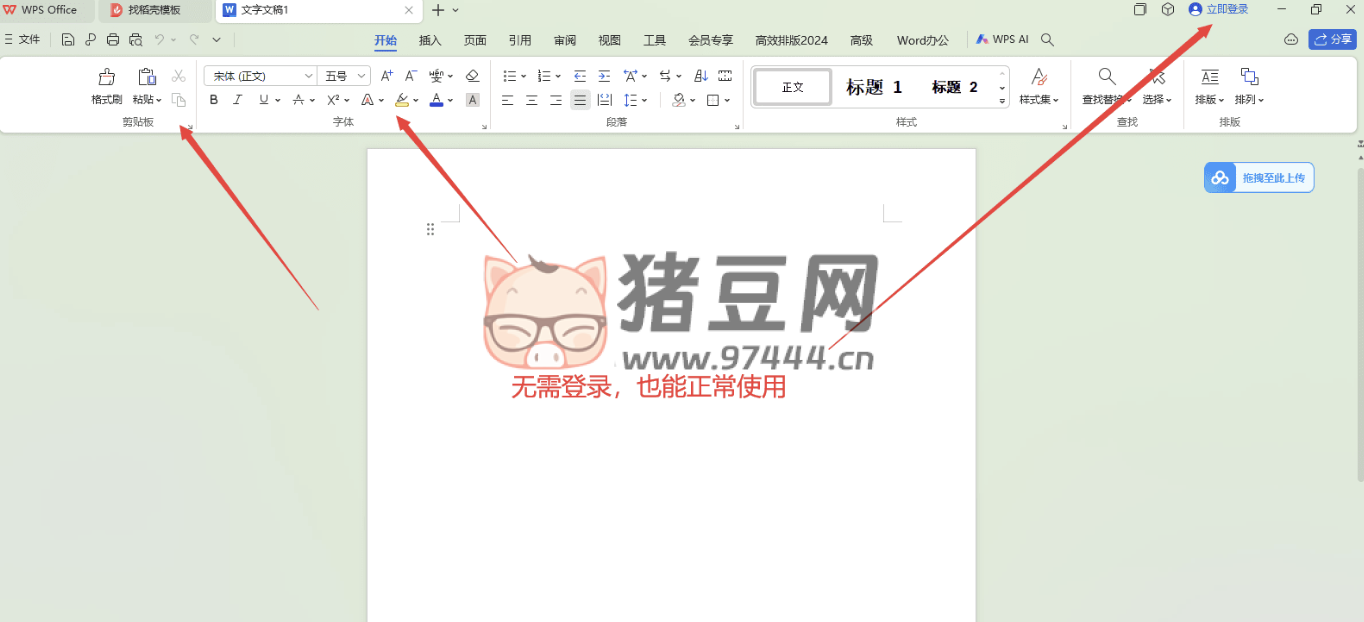Click the Find and Replace magnifier icon
The height and width of the screenshot is (622, 1364).
coord(1107,76)
